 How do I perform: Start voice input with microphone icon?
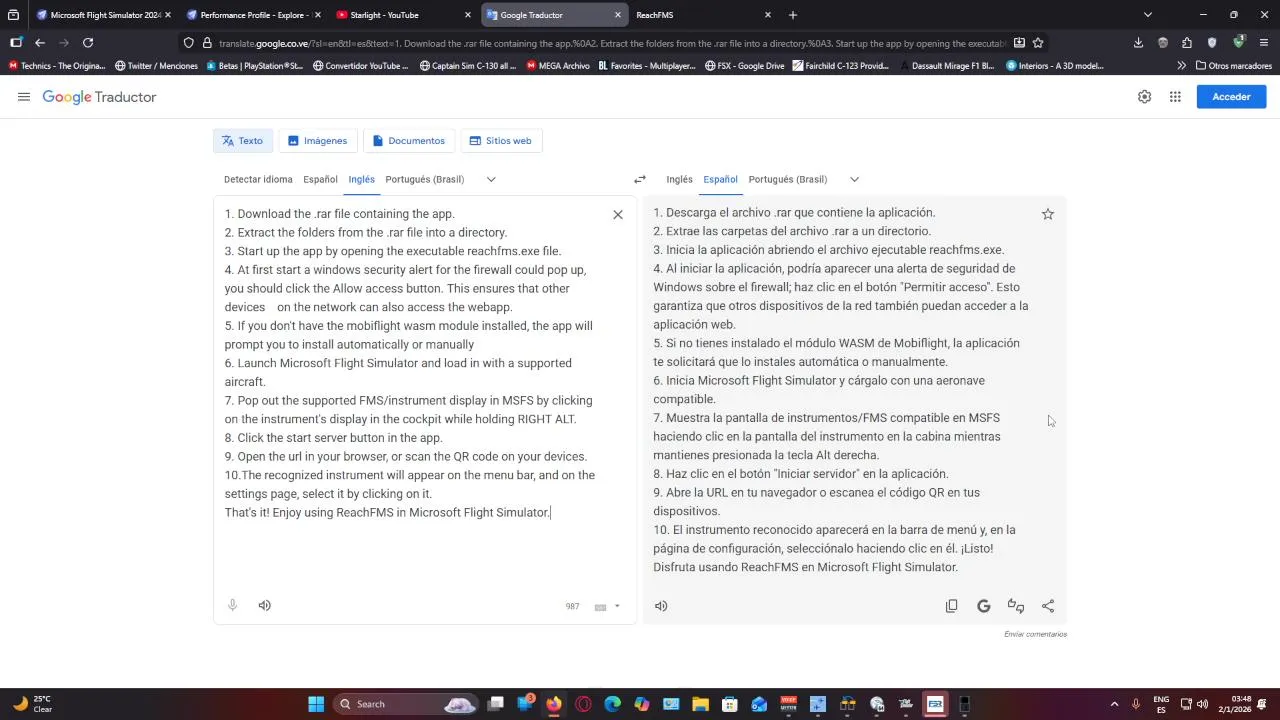pos(232,605)
